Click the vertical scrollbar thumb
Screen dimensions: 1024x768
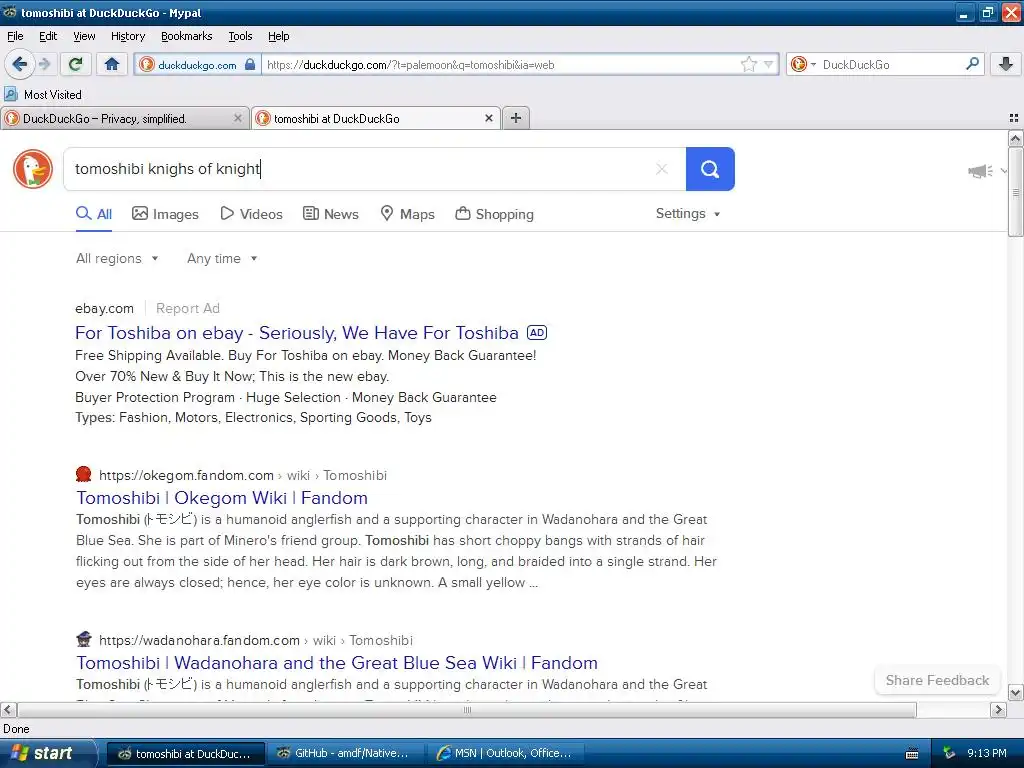point(1015,191)
